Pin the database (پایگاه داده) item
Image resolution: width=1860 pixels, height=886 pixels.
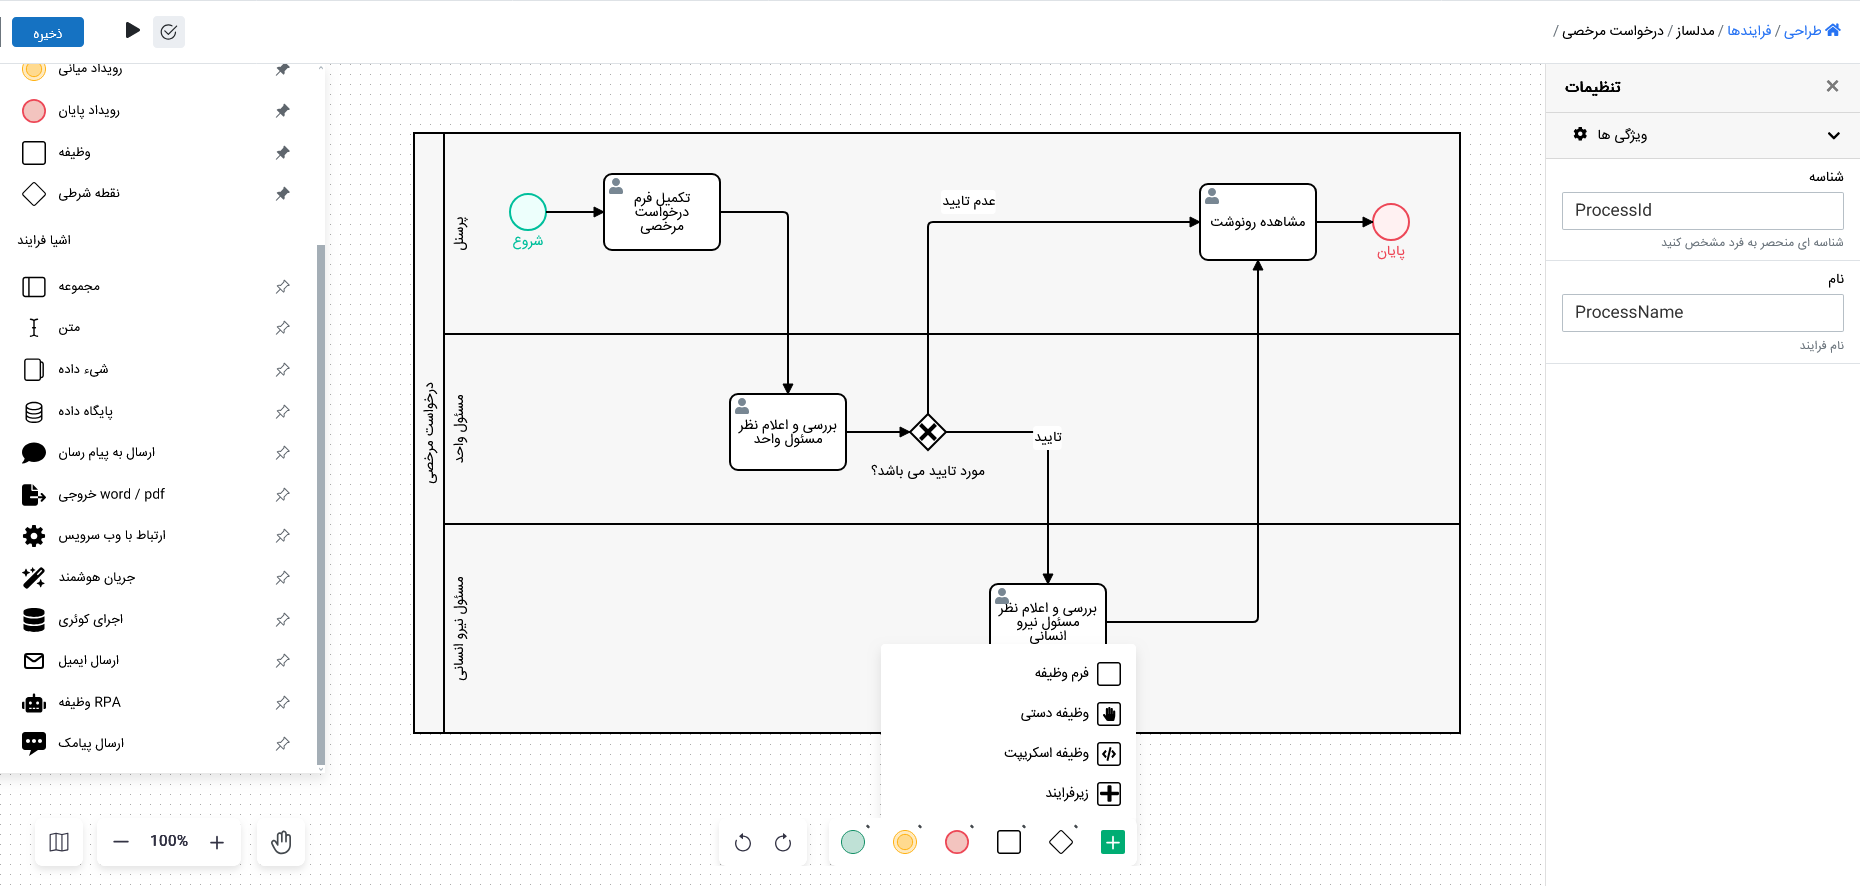(x=283, y=411)
